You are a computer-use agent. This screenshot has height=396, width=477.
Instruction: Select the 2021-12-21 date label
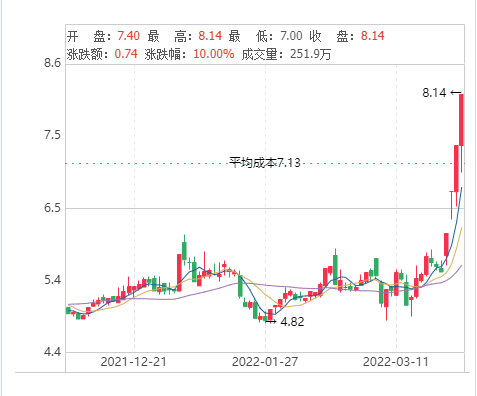(x=134, y=362)
